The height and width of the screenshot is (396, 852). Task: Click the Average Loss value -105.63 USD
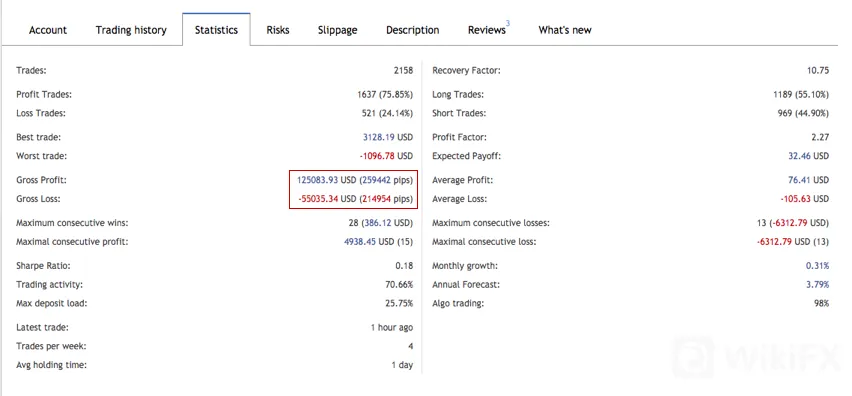(805, 199)
